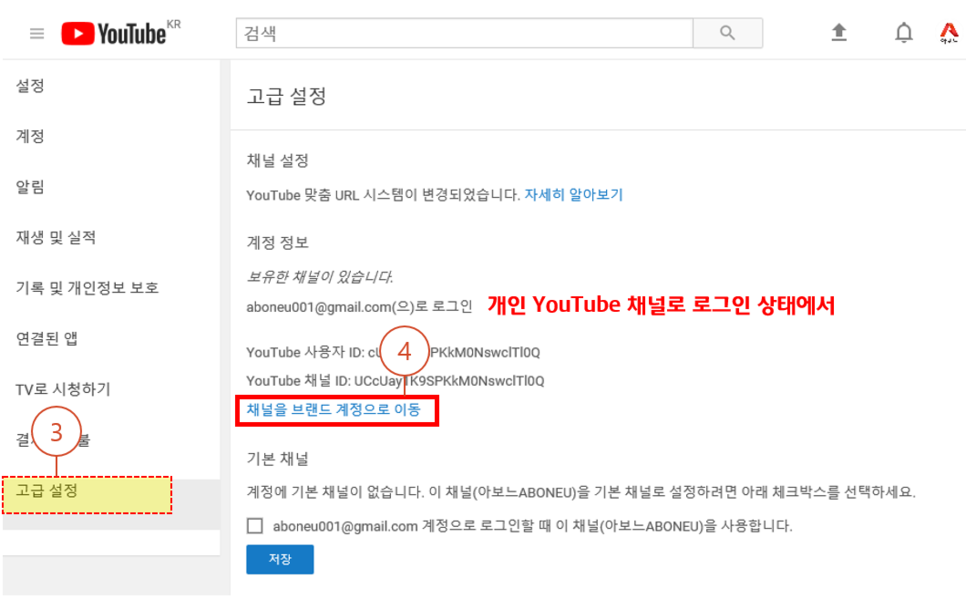Select 기록 및 개인정보 보호

87,288
